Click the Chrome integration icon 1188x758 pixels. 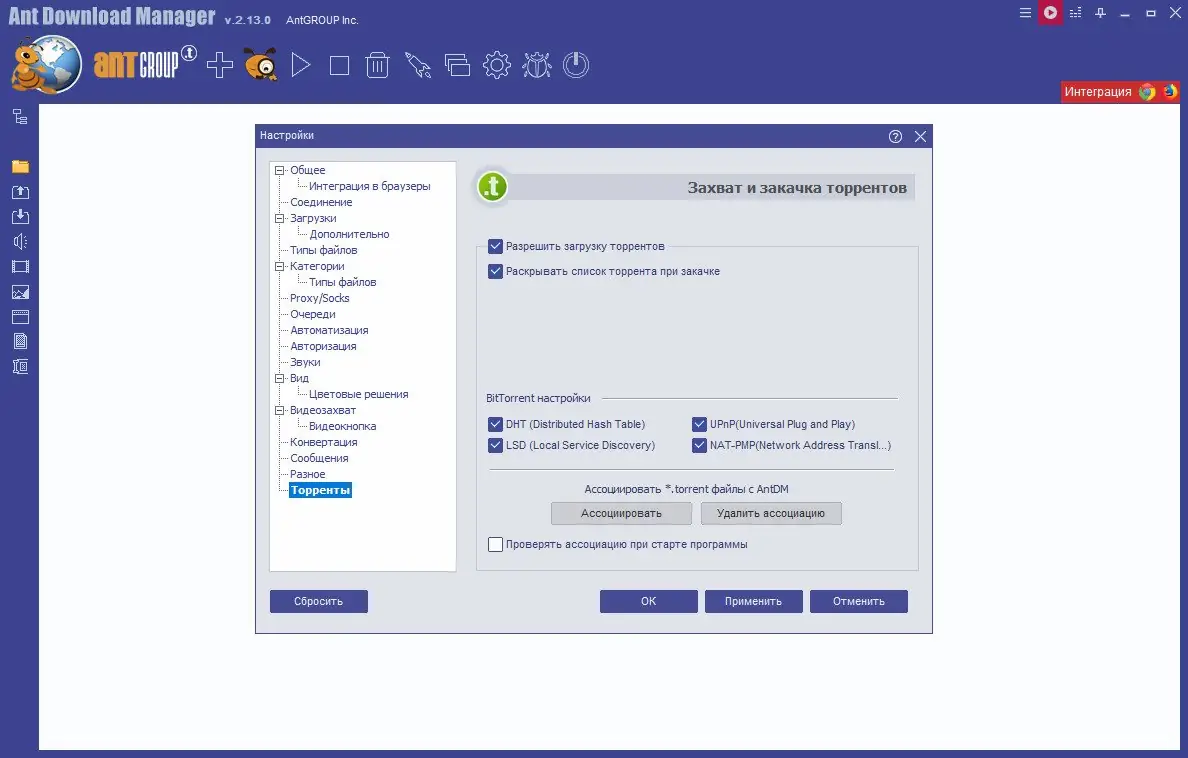pyautogui.click(x=1147, y=92)
